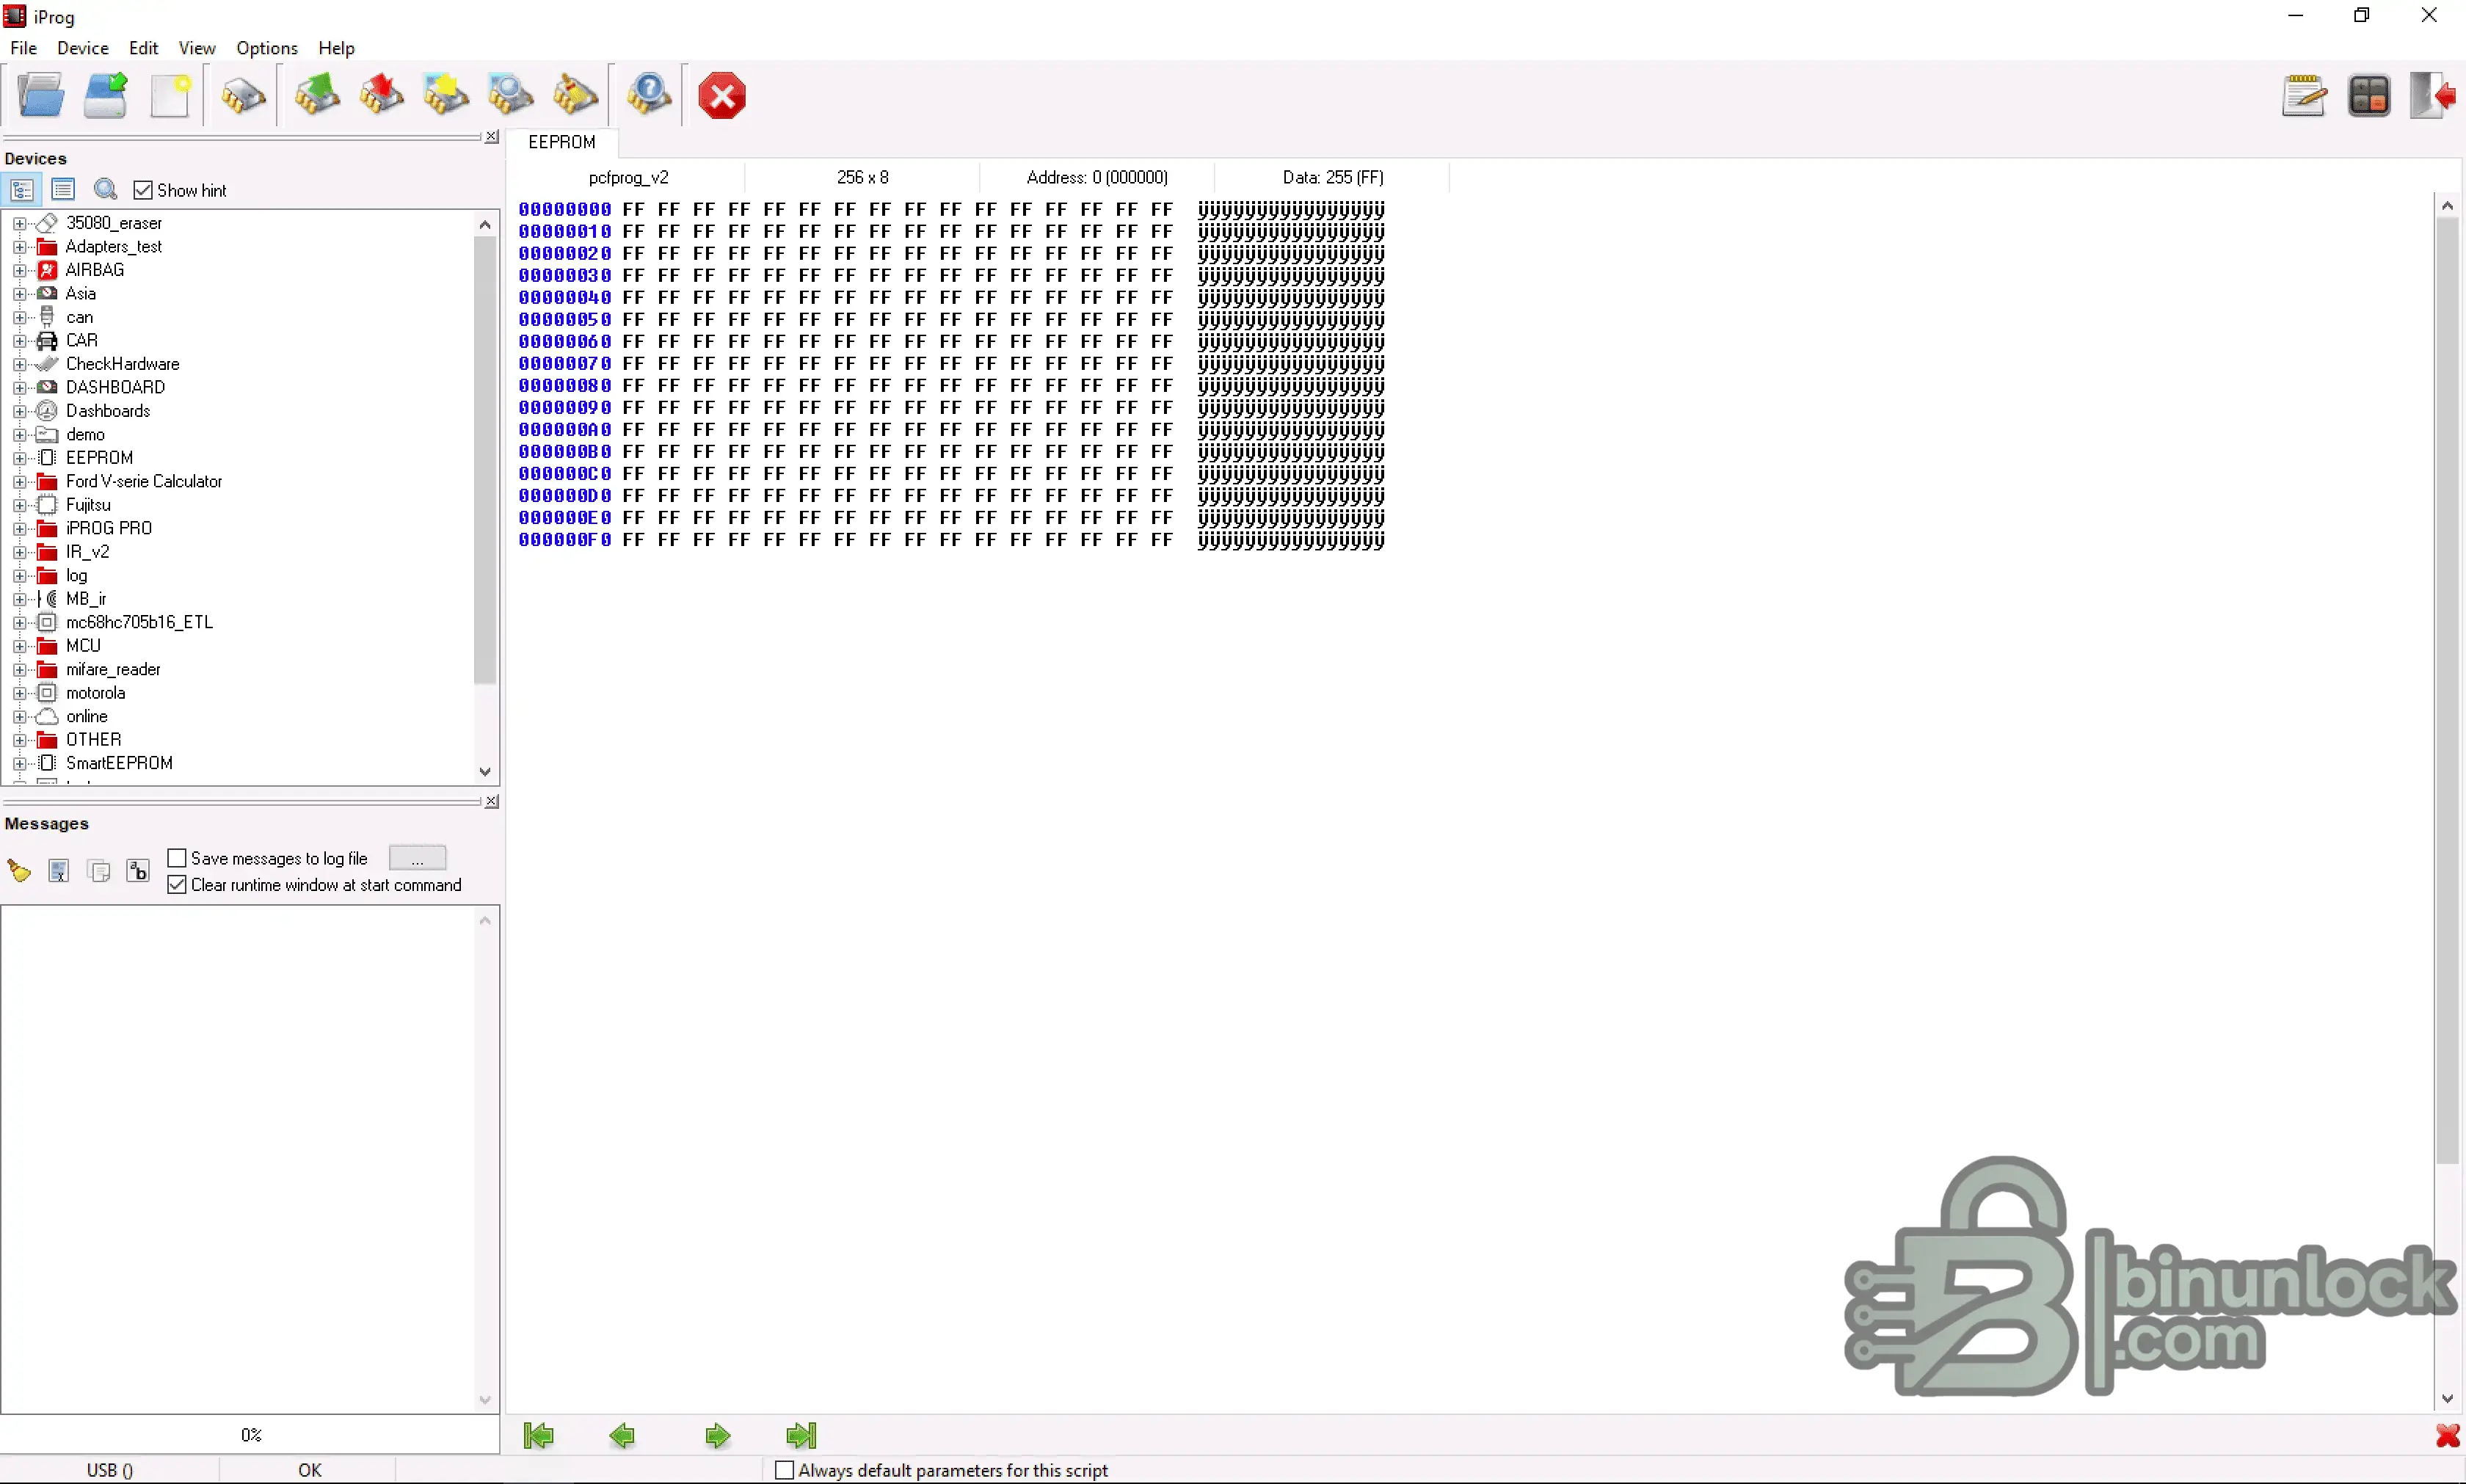Search devices with the magnifier icon
The image size is (2466, 1484).
105,189
